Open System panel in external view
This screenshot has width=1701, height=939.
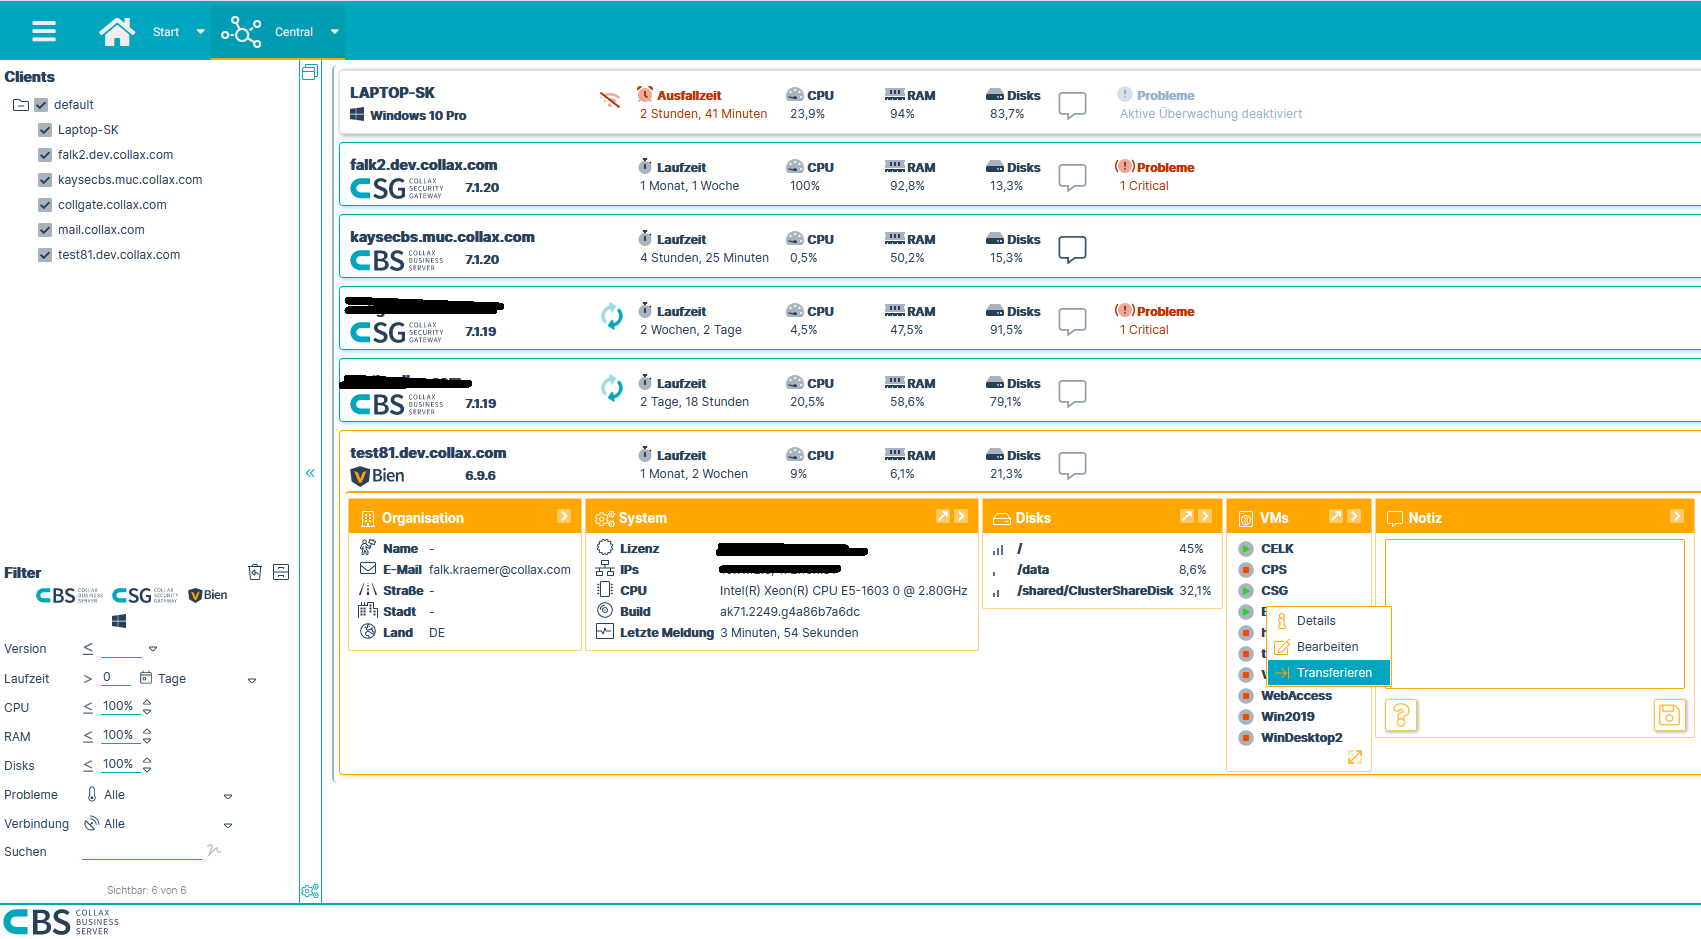tap(942, 516)
